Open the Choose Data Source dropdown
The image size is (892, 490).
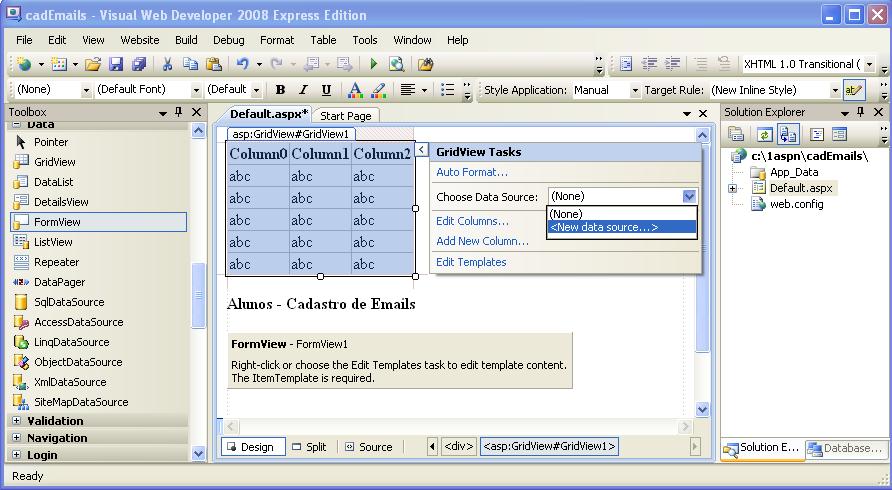[x=689, y=196]
